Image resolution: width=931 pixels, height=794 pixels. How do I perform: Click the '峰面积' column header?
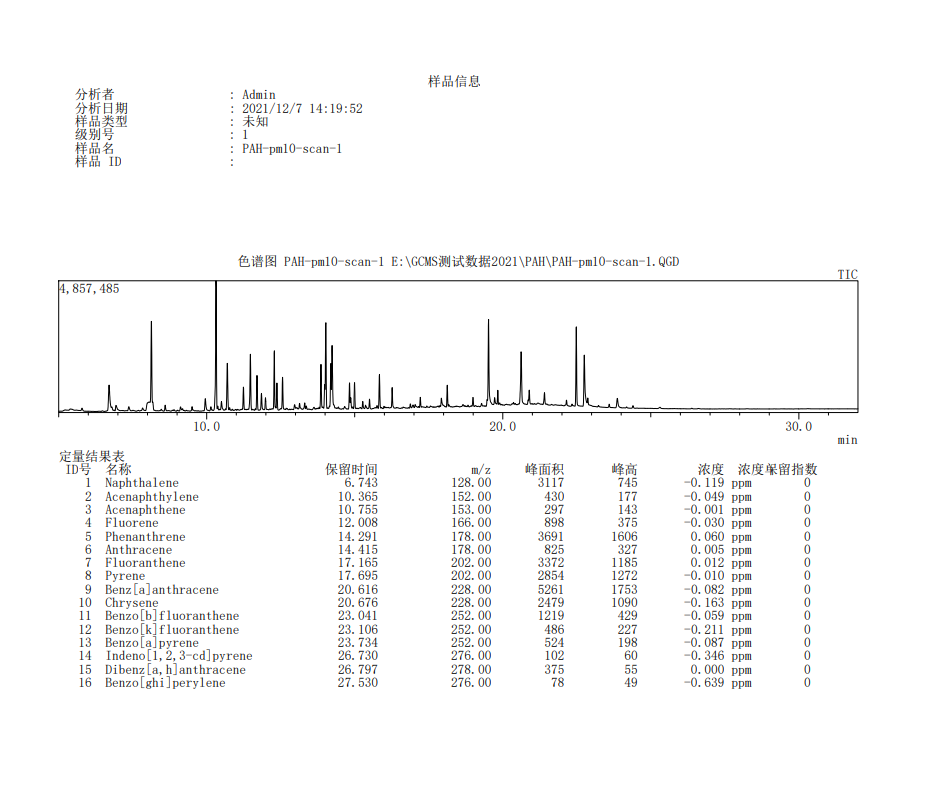pos(544,469)
